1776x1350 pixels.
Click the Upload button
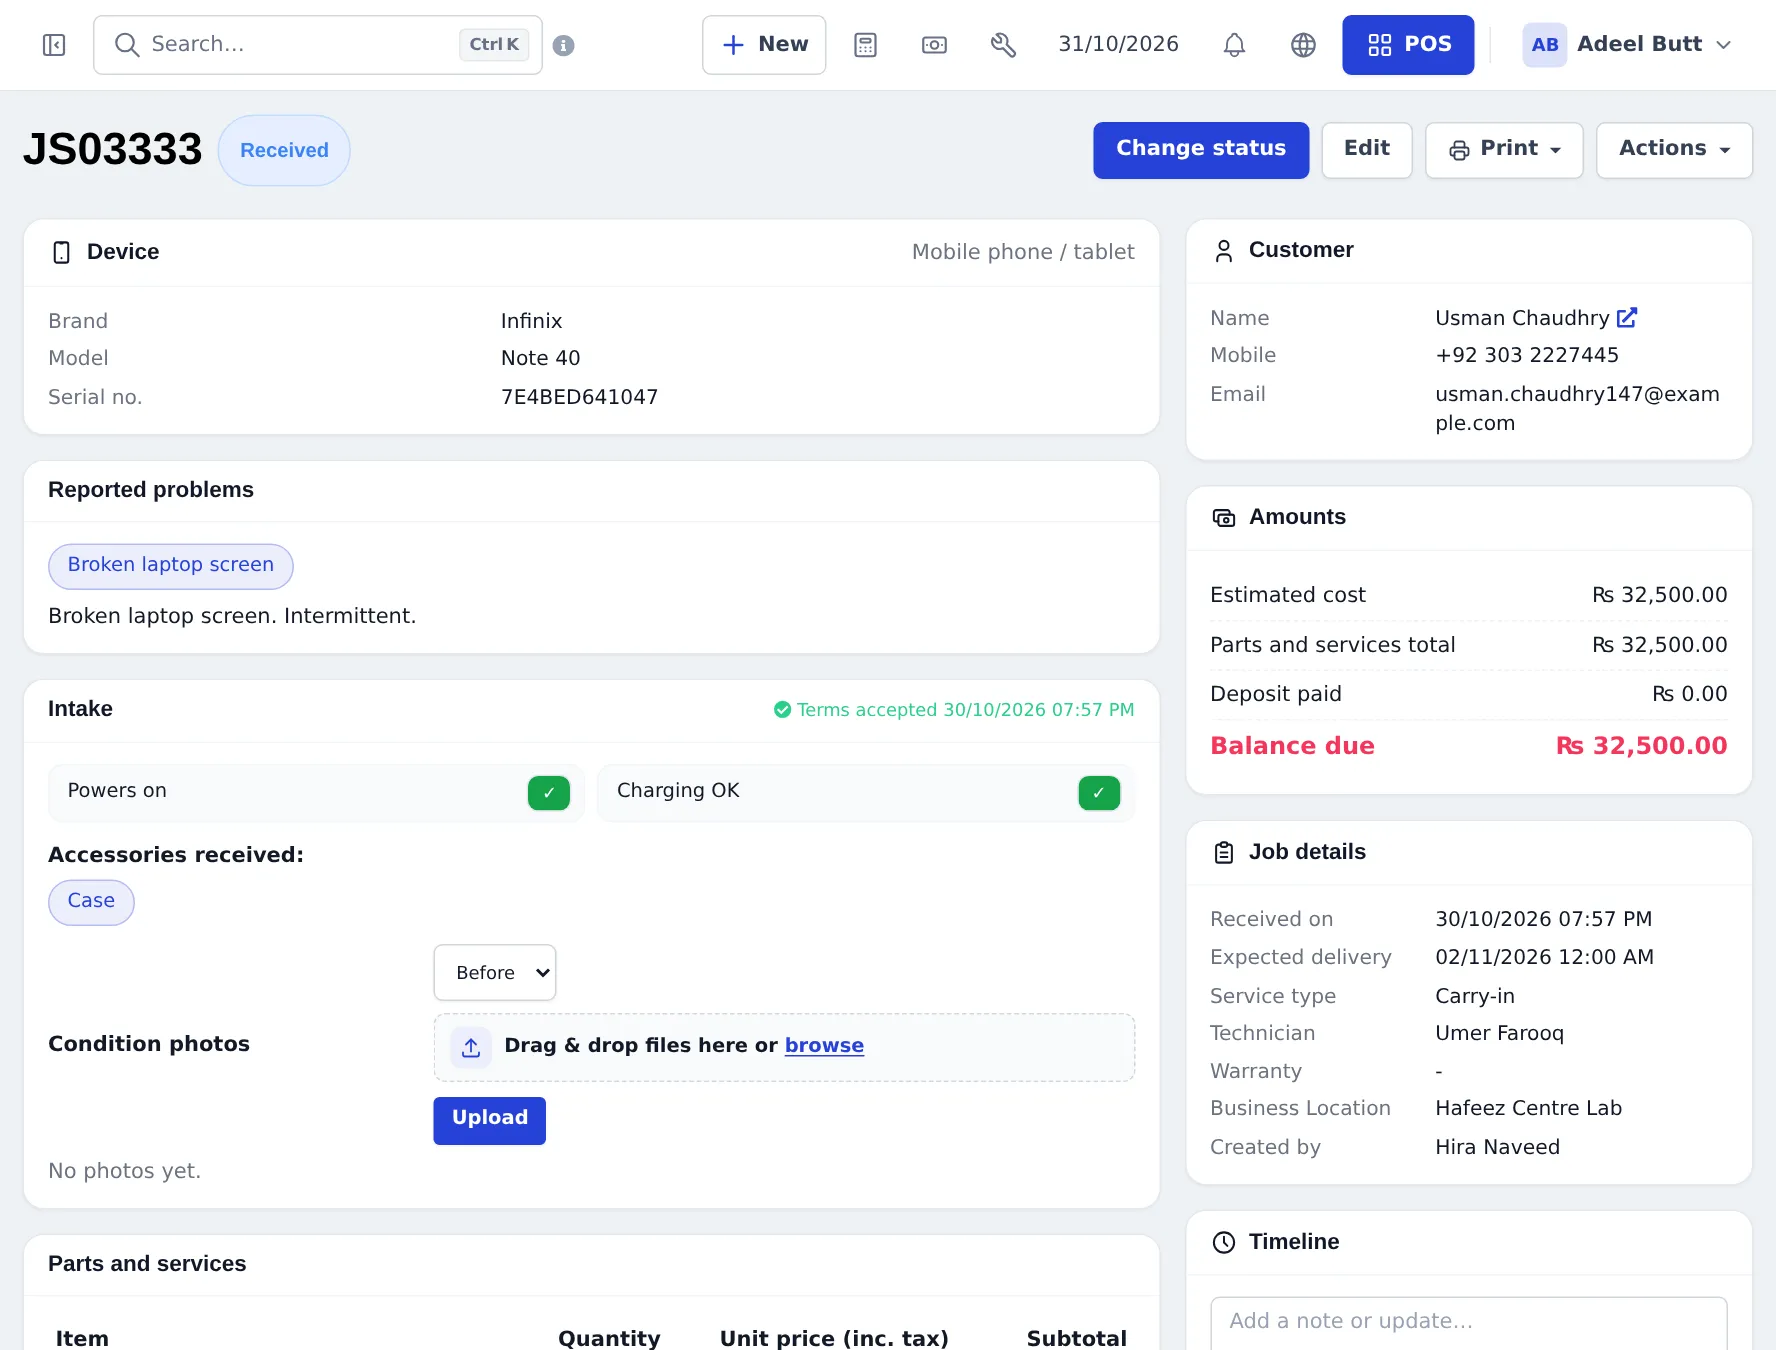tap(490, 1120)
